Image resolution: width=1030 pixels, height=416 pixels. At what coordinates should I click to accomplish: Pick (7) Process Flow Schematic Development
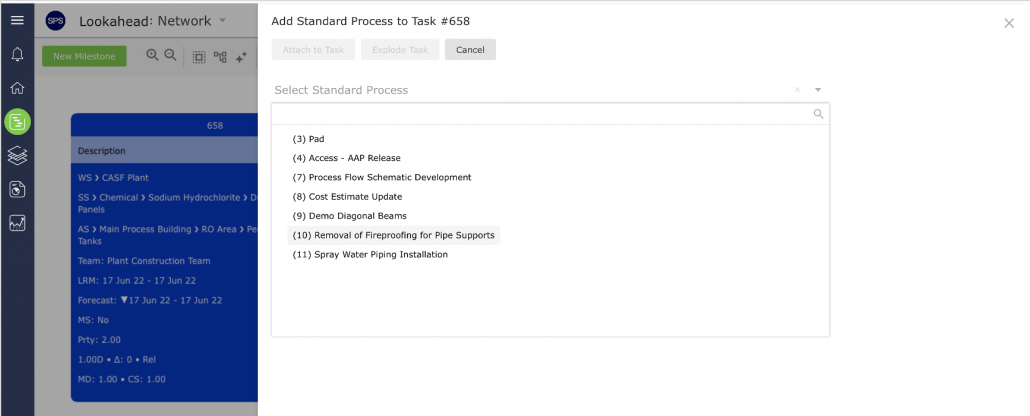tap(382, 177)
